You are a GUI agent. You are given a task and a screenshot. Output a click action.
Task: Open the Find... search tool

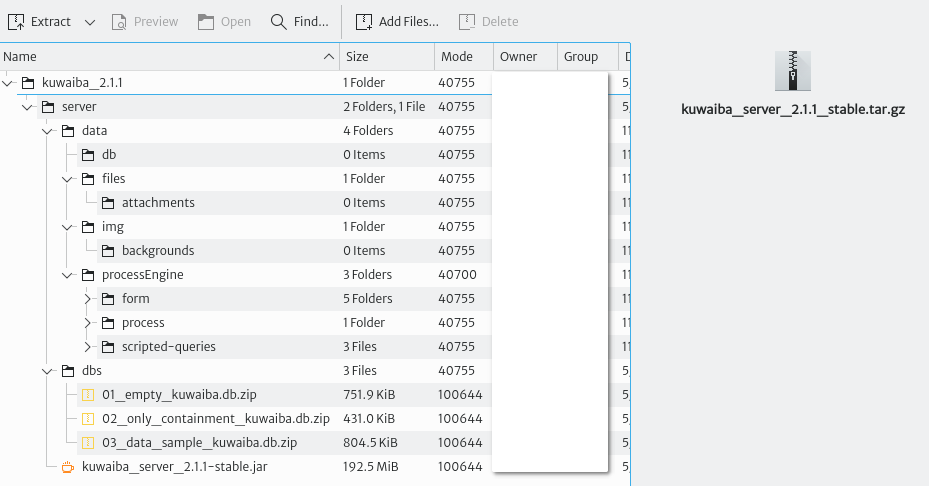point(299,22)
